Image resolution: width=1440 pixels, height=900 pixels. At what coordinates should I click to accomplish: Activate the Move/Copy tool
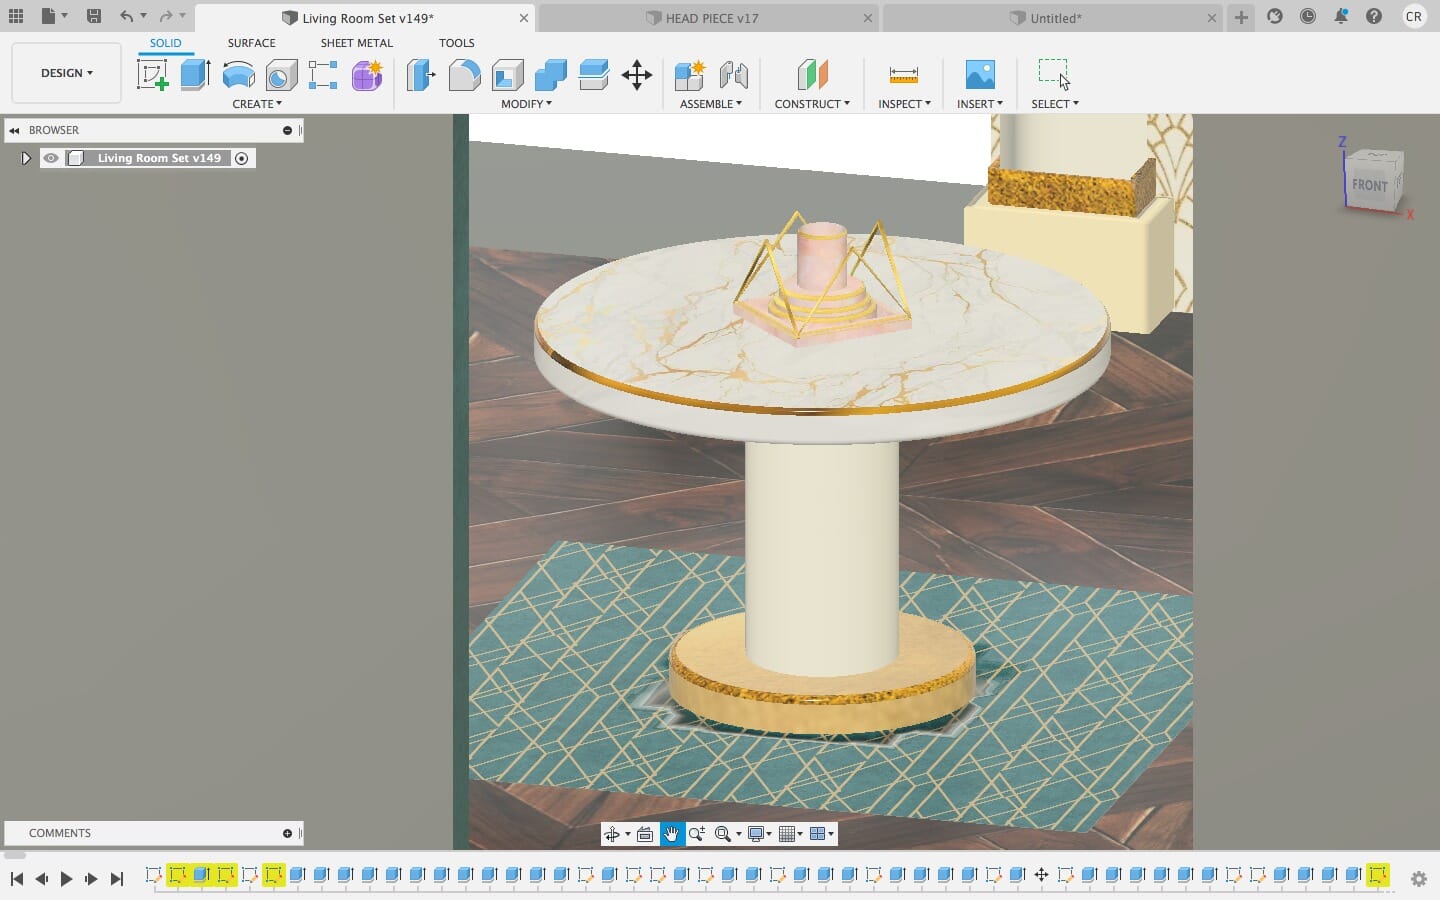pyautogui.click(x=636, y=75)
